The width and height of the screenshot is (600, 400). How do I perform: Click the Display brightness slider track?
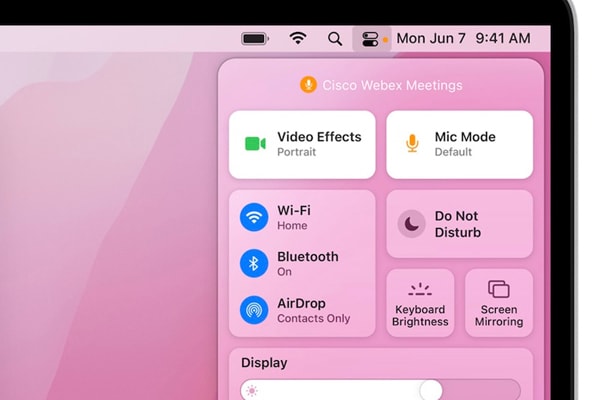[381, 390]
